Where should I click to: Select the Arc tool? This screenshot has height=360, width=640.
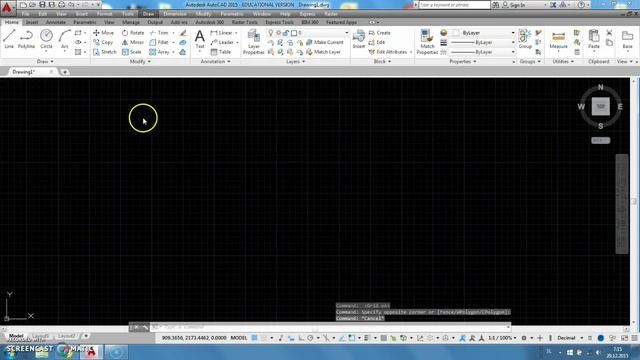[64, 39]
